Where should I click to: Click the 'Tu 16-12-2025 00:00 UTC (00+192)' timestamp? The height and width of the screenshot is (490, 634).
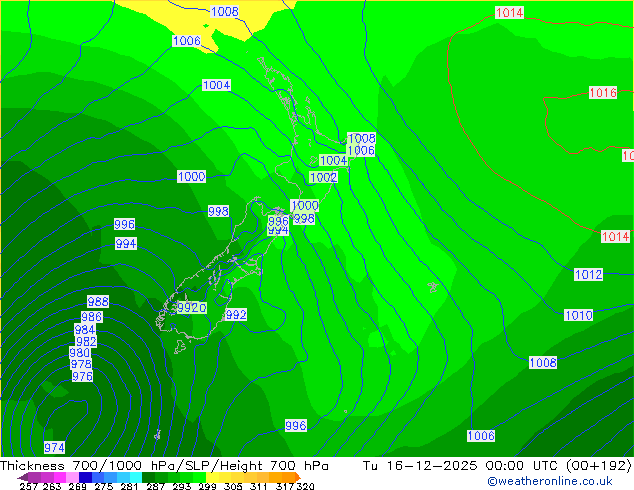point(497,466)
